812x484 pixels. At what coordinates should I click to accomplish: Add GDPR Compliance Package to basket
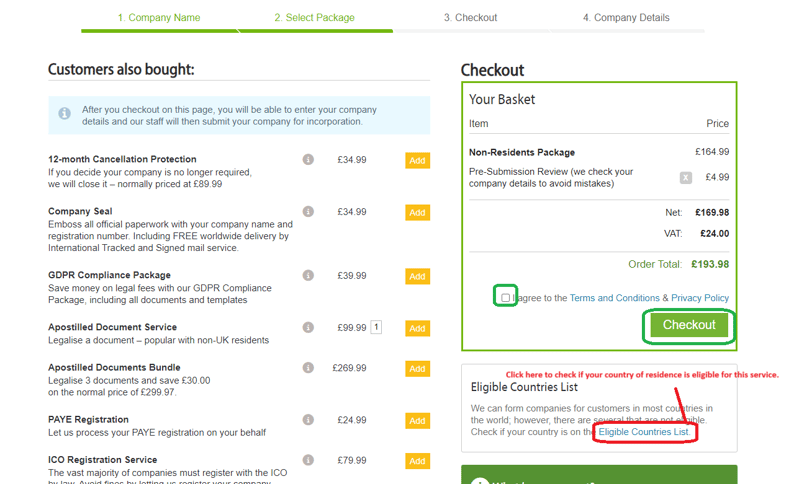417,276
